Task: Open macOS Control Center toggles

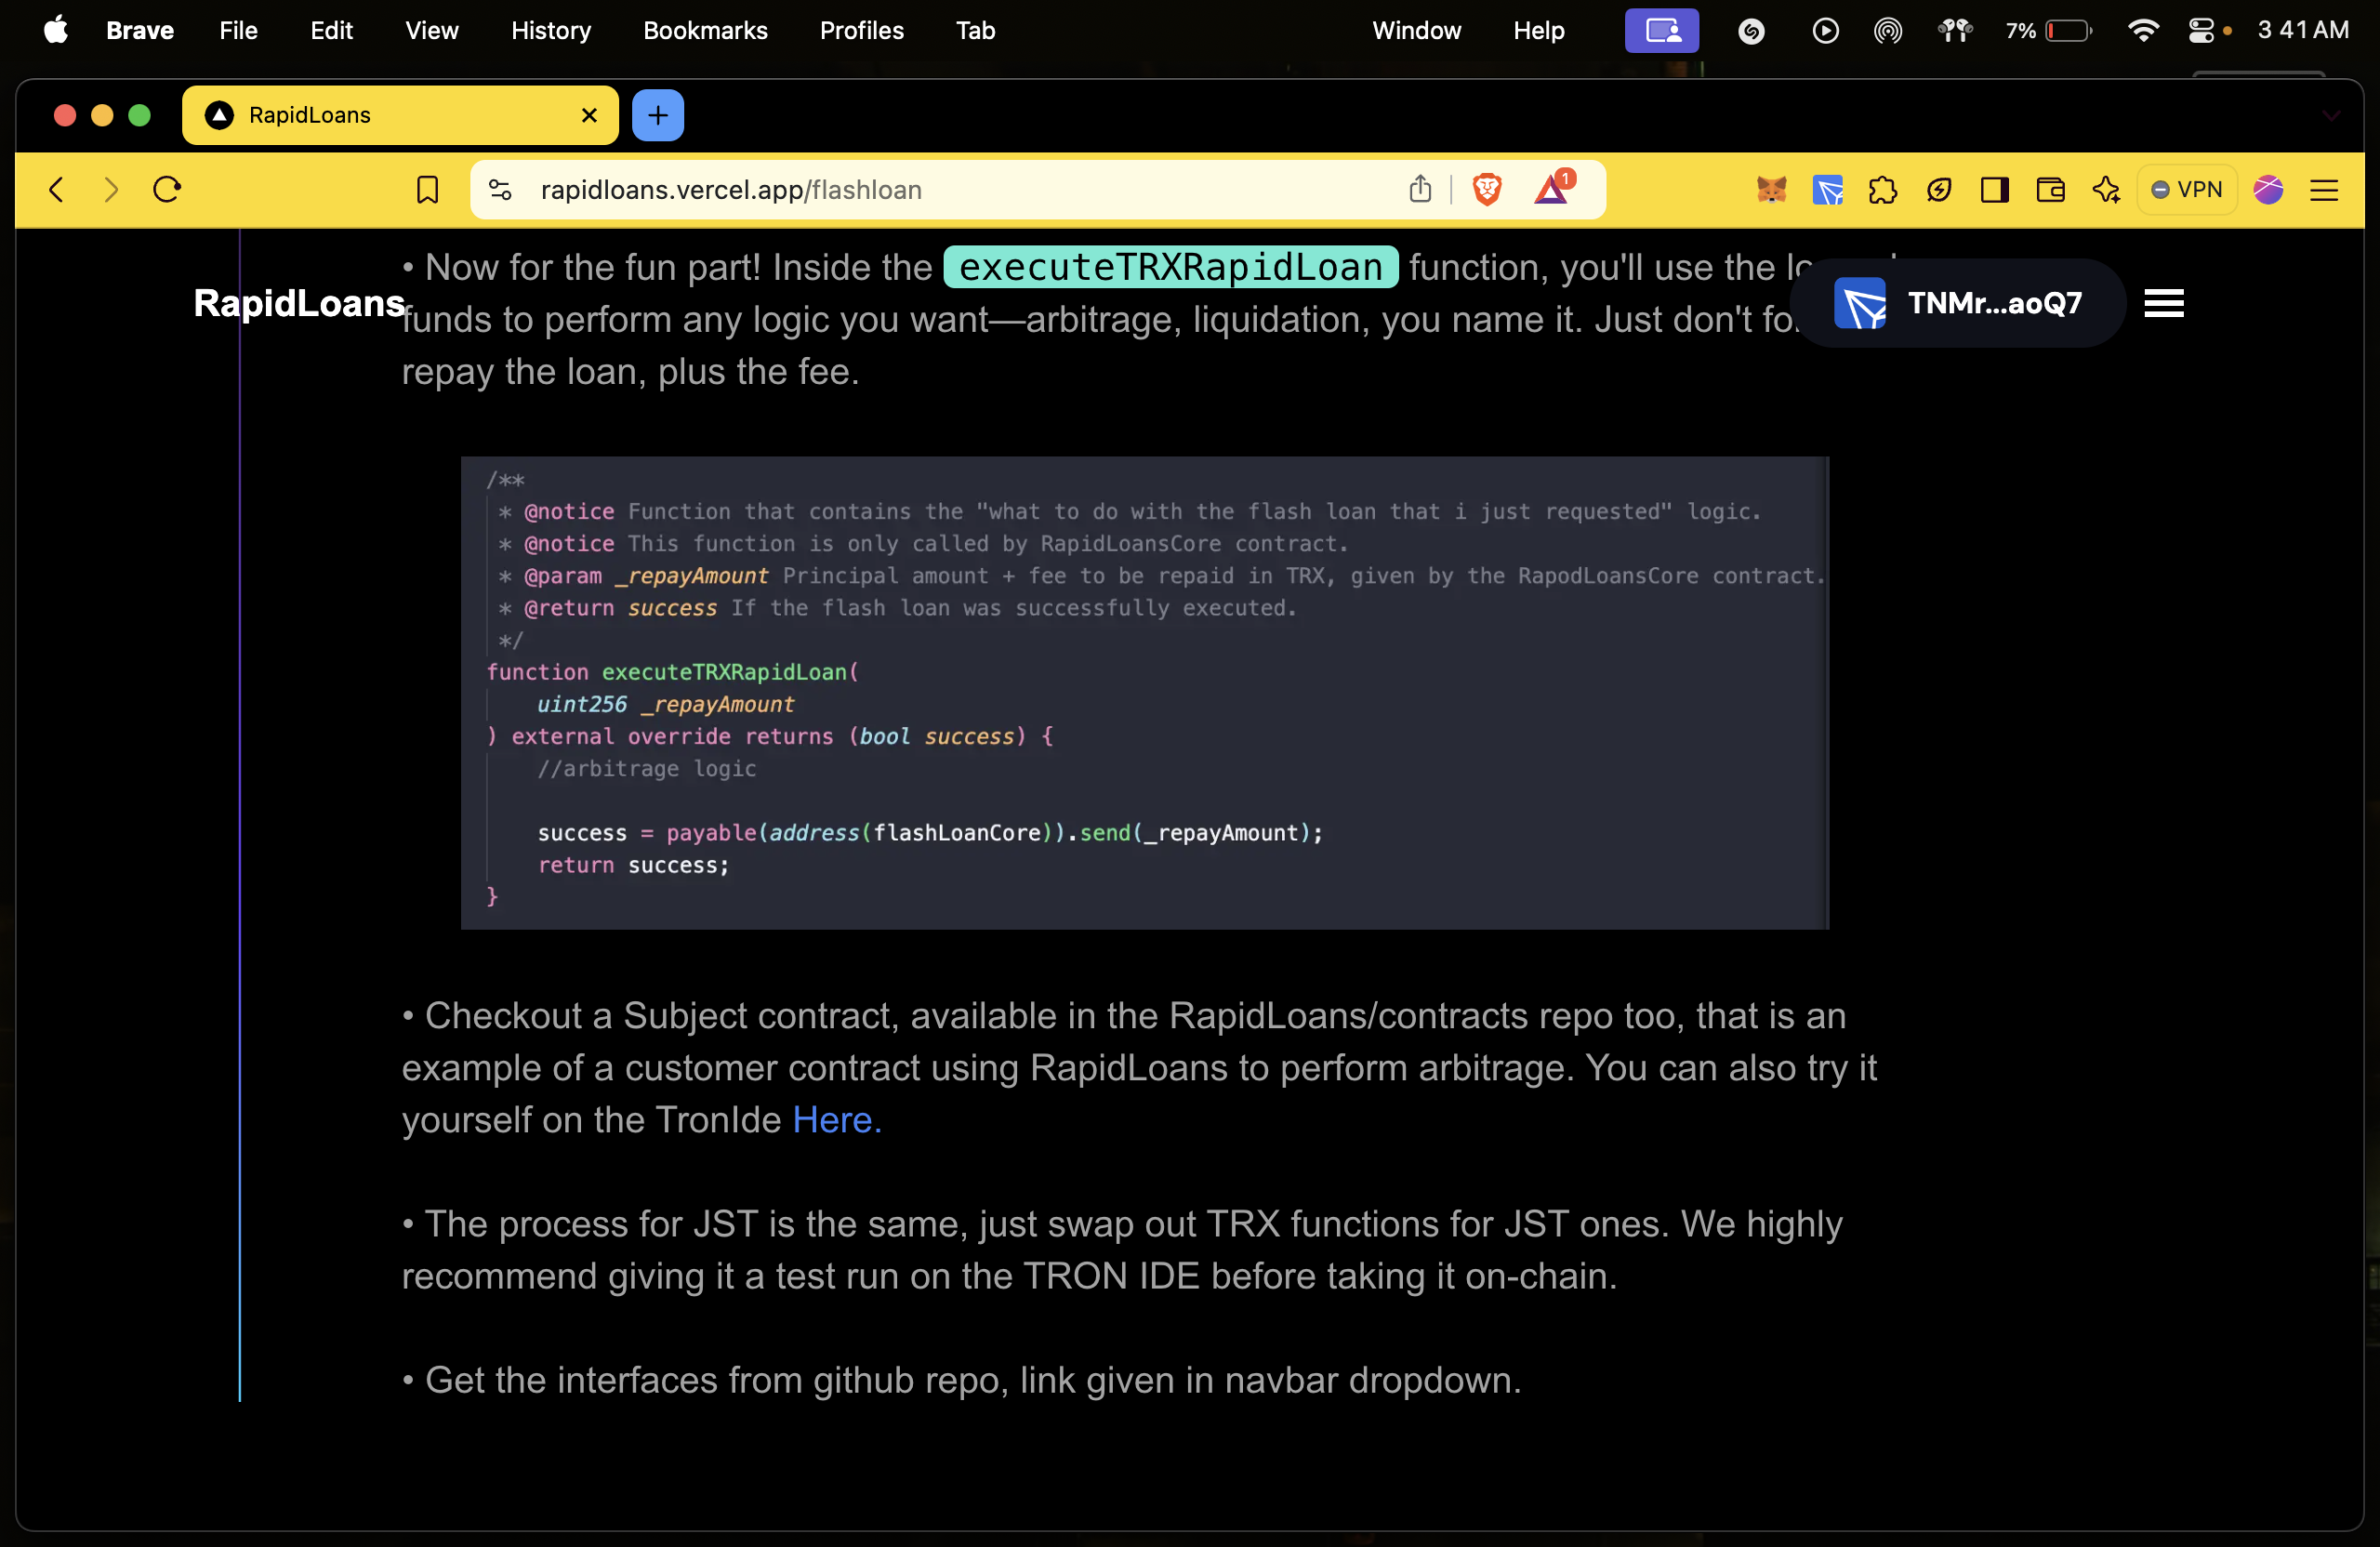Action: point(2201,31)
